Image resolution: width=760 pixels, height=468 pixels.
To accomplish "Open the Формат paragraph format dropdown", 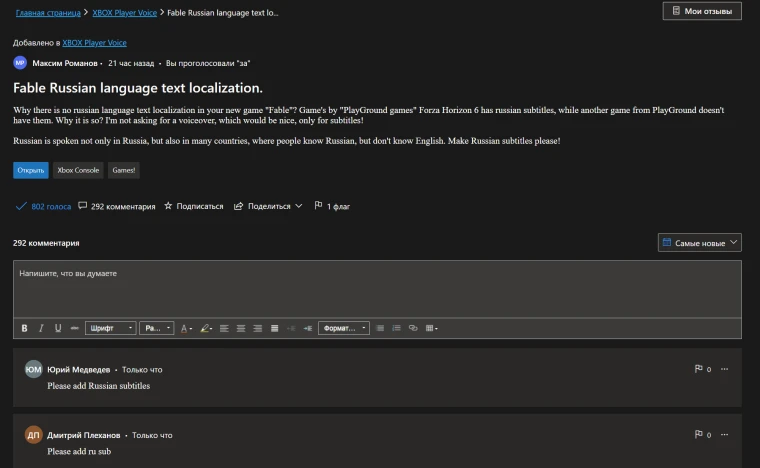I will [344, 328].
